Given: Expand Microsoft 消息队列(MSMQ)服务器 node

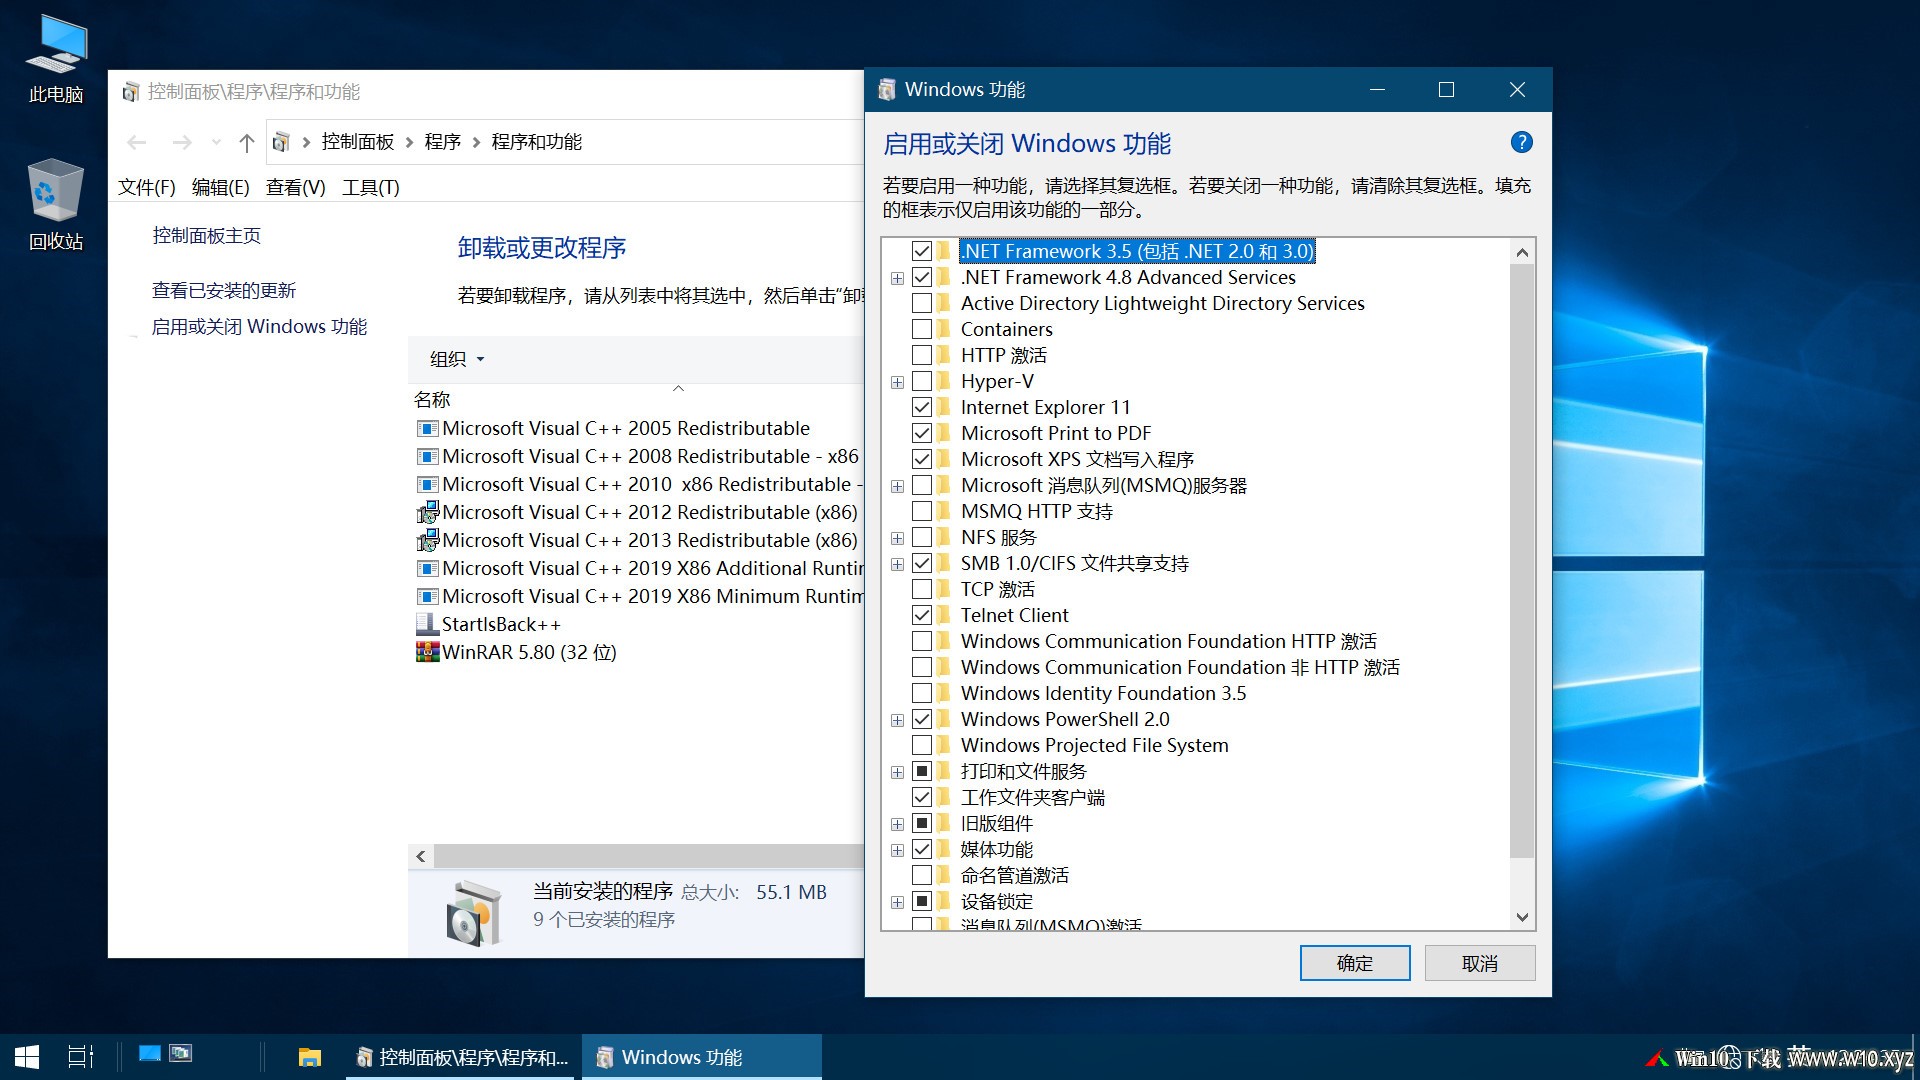Looking at the screenshot, I should coord(897,486).
